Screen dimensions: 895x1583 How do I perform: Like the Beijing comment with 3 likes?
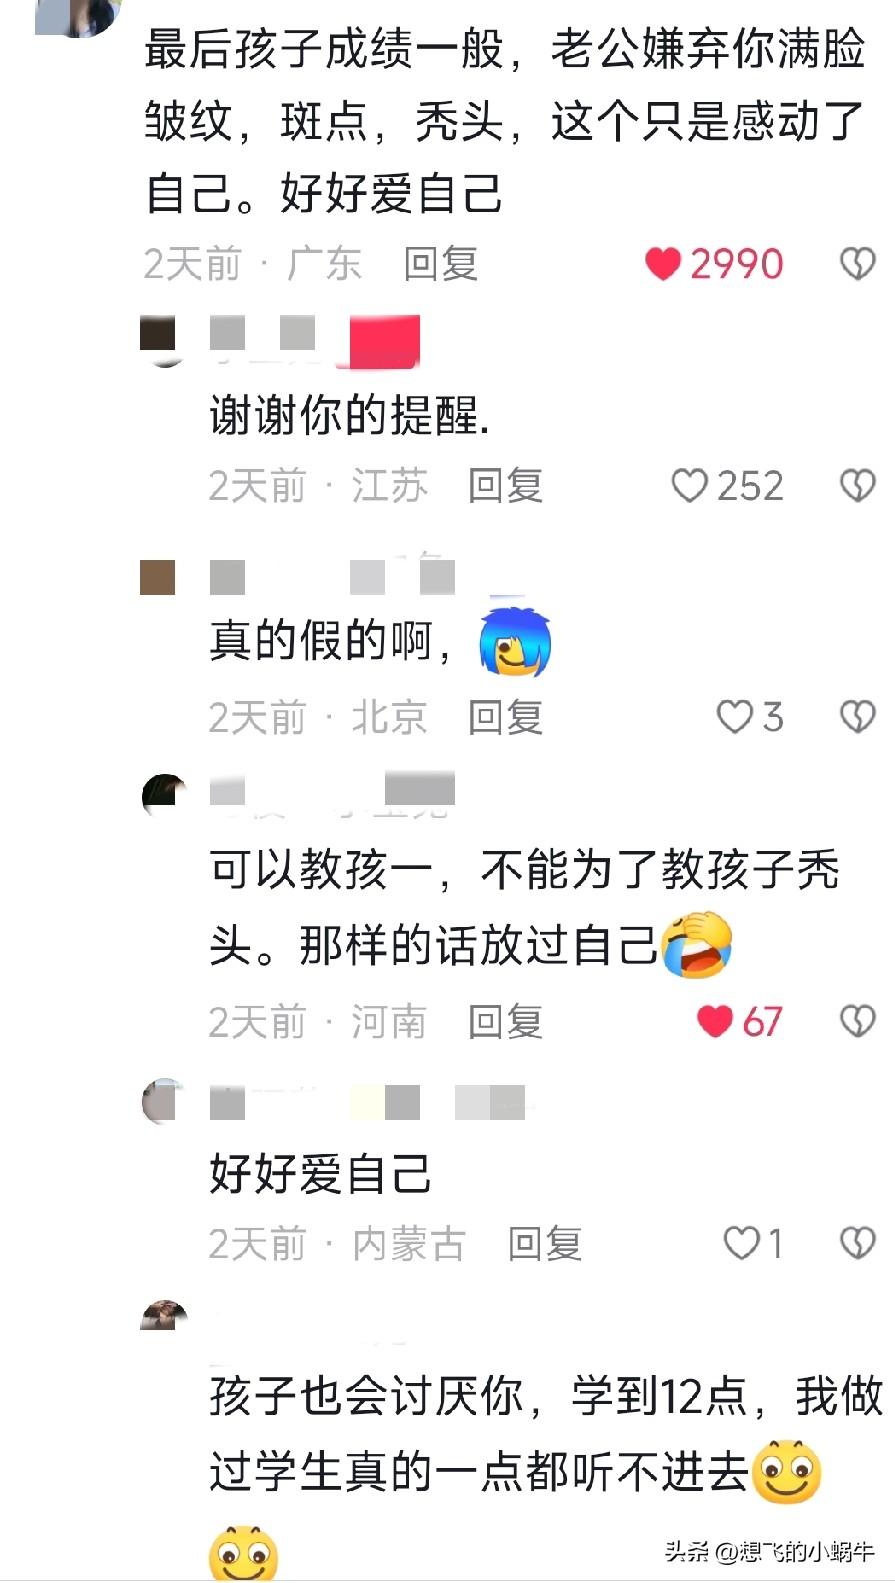735,717
